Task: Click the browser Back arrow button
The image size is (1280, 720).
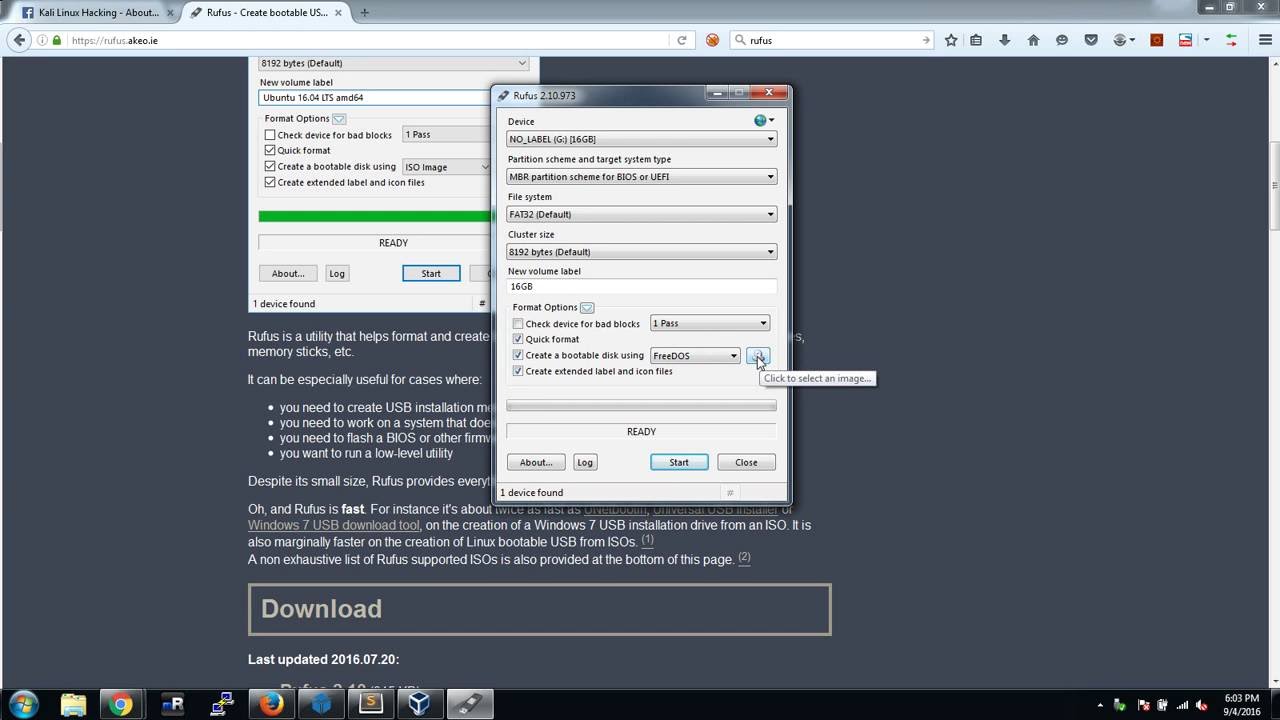Action: 19,40
